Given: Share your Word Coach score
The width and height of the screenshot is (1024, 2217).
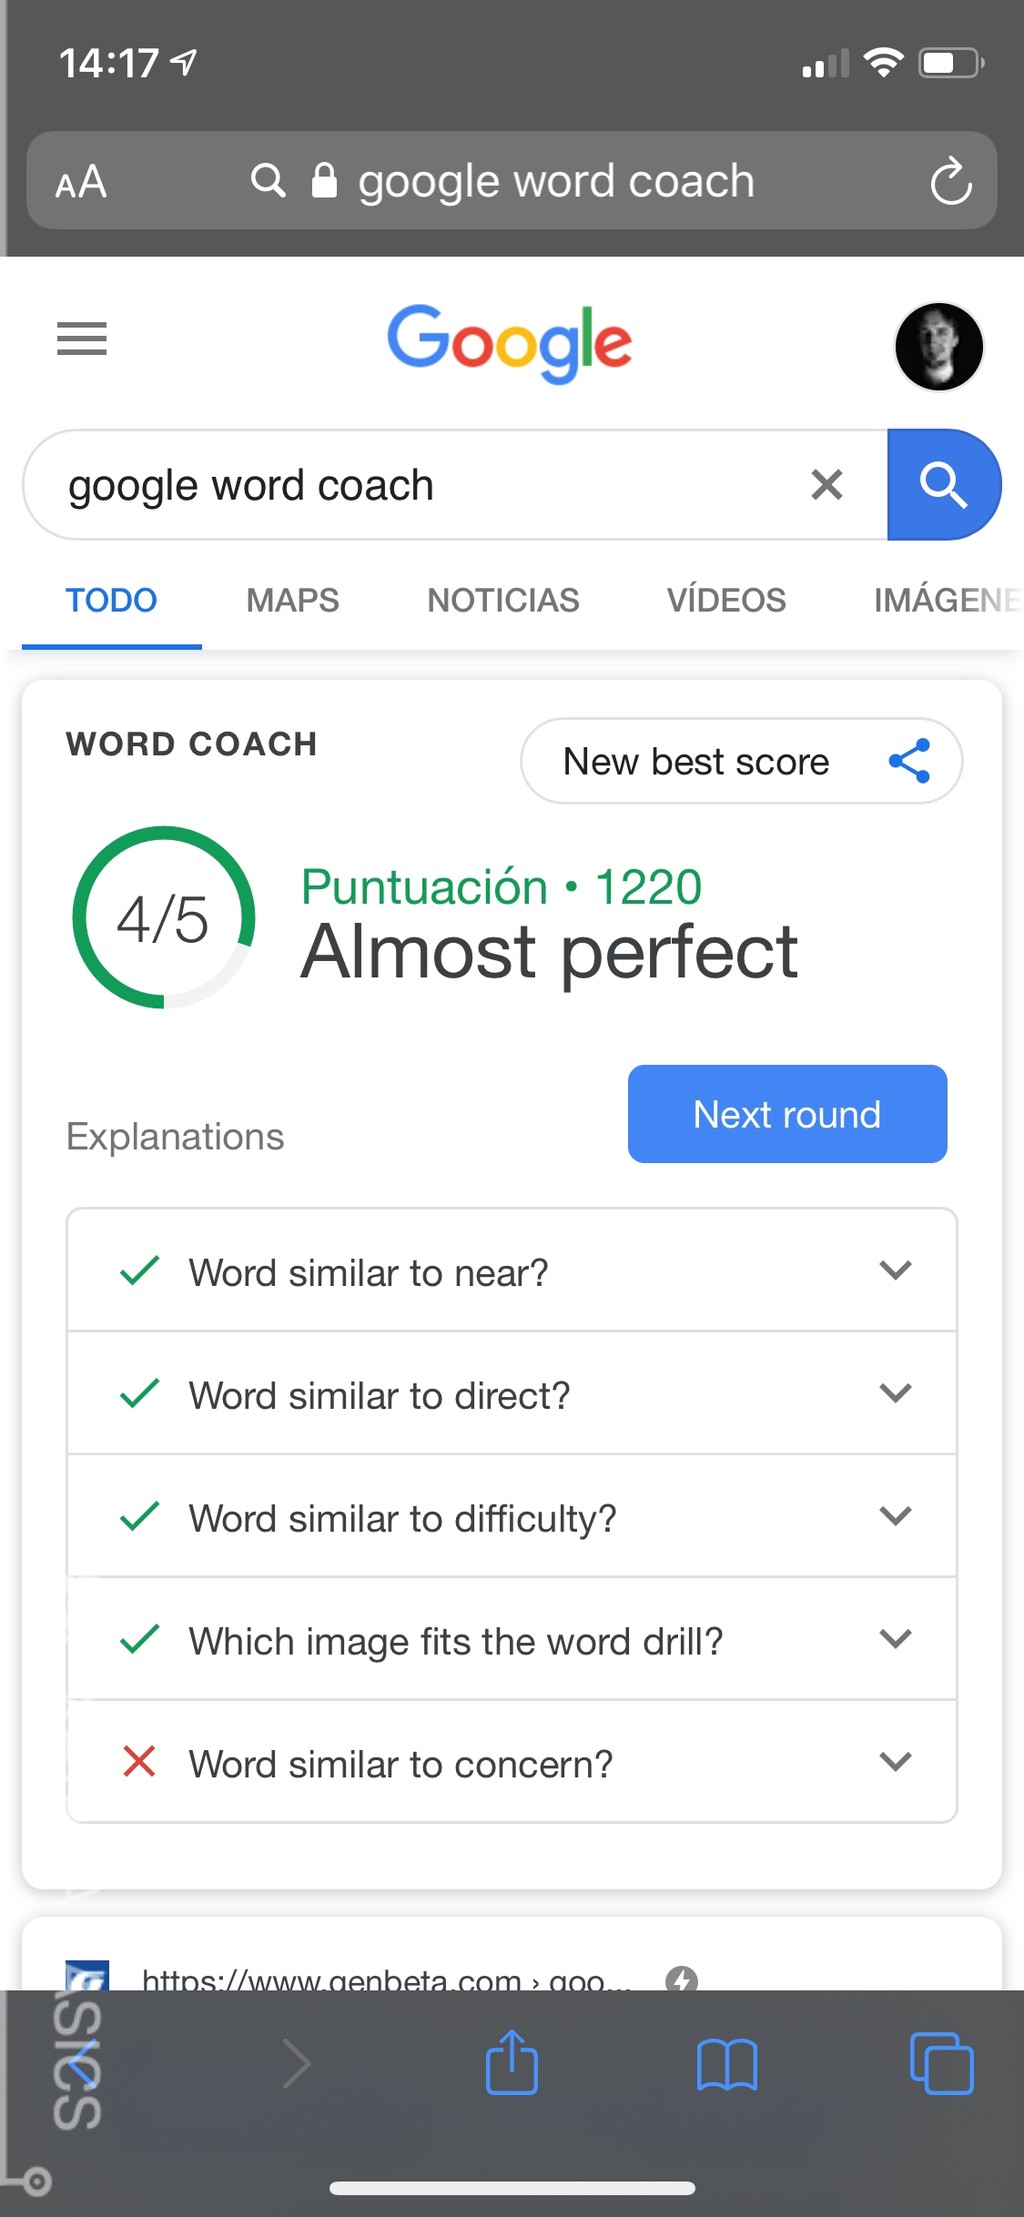Looking at the screenshot, I should point(911,760).
